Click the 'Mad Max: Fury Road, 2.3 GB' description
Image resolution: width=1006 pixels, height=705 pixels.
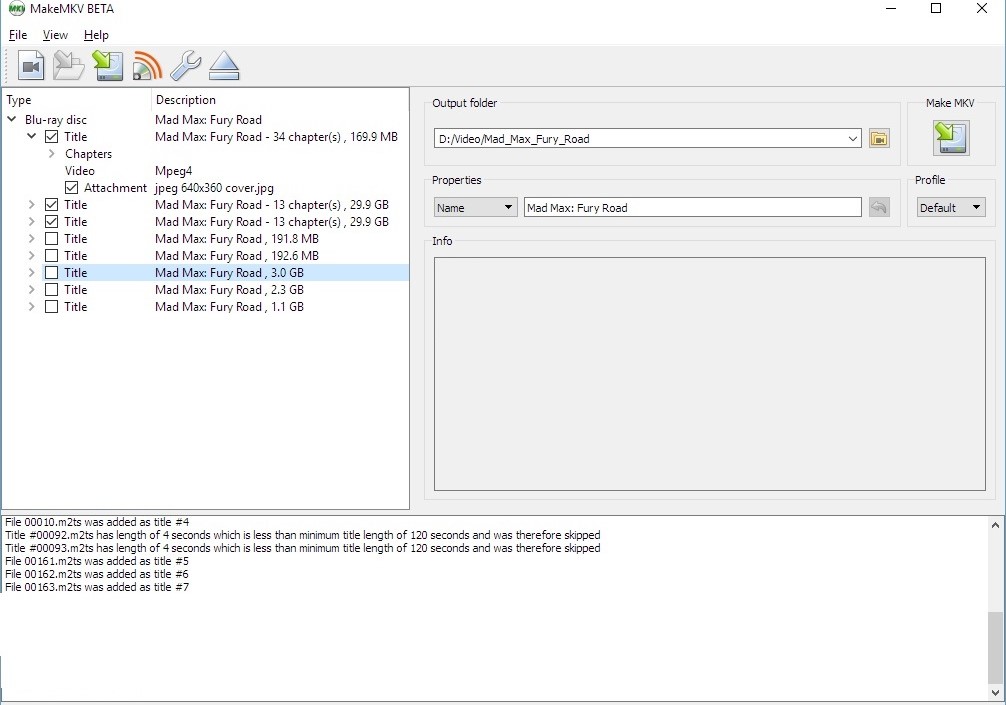click(x=229, y=289)
